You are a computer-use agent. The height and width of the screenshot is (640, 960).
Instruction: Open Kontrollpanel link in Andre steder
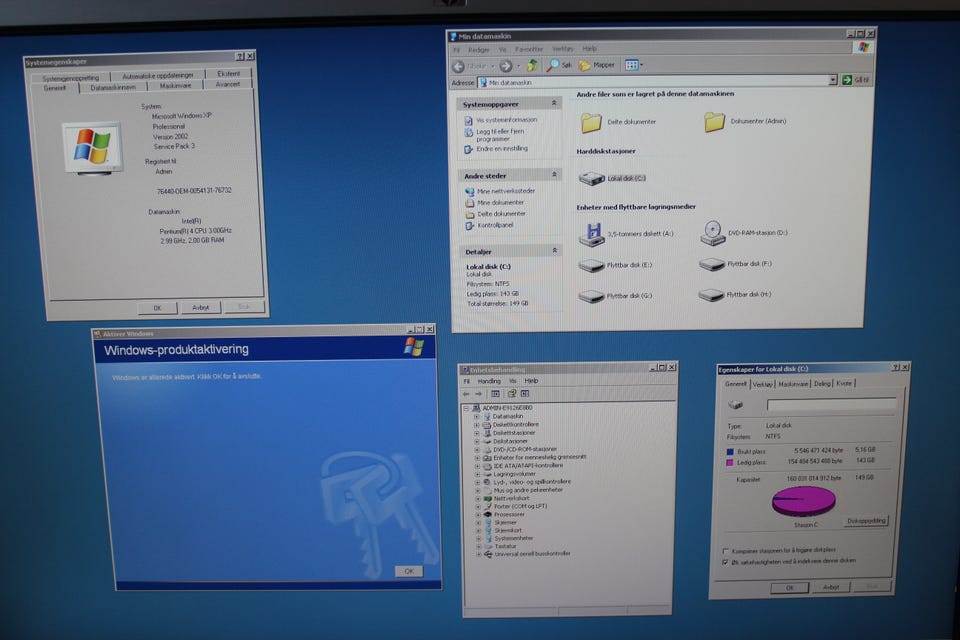(x=495, y=225)
